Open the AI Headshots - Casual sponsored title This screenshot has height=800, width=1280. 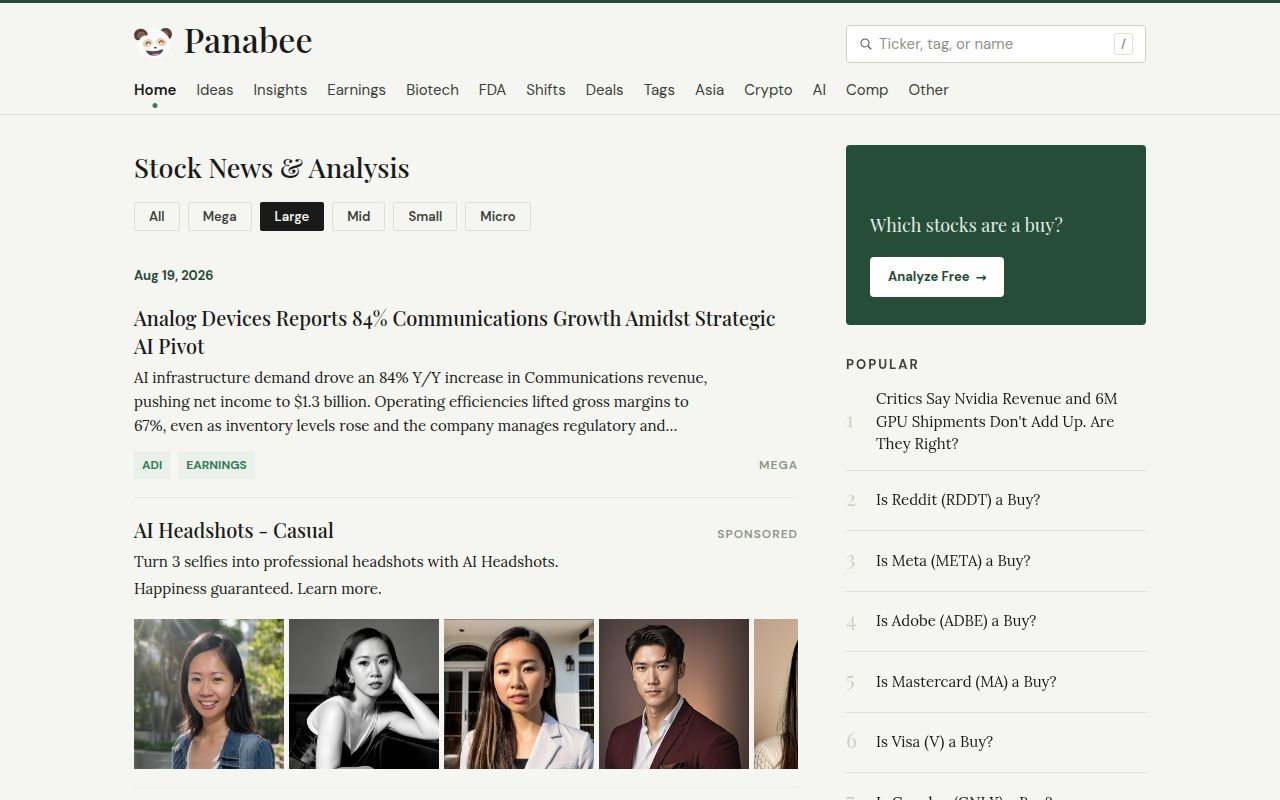coord(234,530)
